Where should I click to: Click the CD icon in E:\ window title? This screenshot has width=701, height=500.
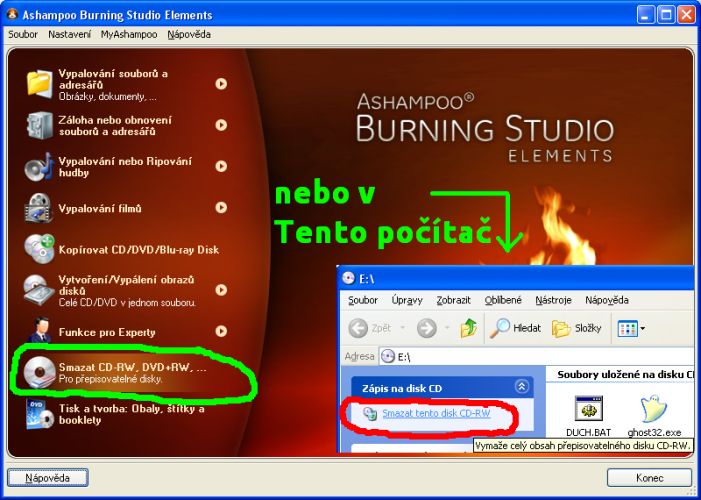click(348, 279)
